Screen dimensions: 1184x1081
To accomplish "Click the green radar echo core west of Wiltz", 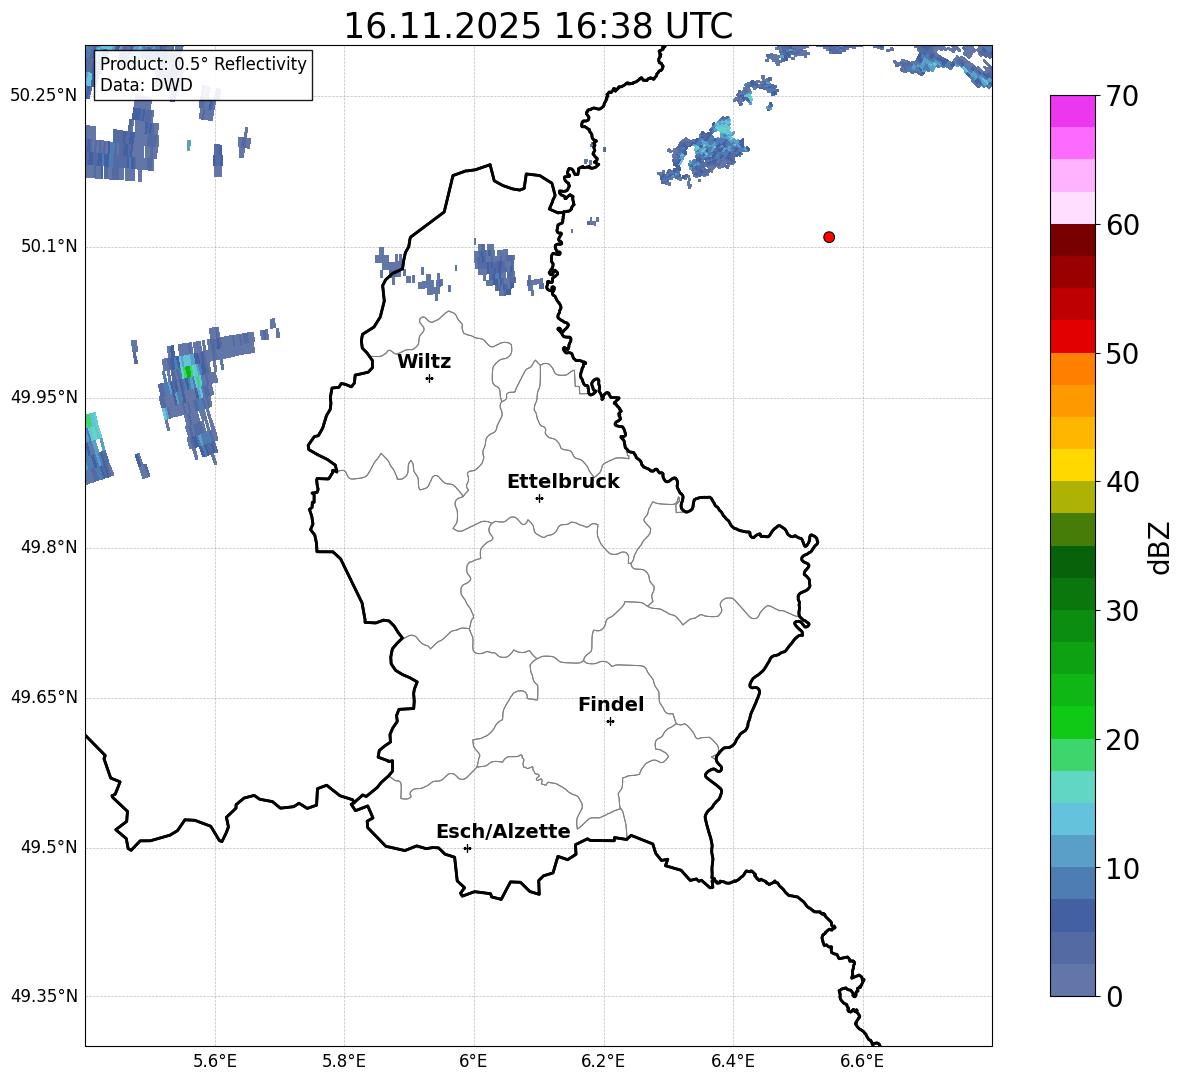I will pos(187,371).
